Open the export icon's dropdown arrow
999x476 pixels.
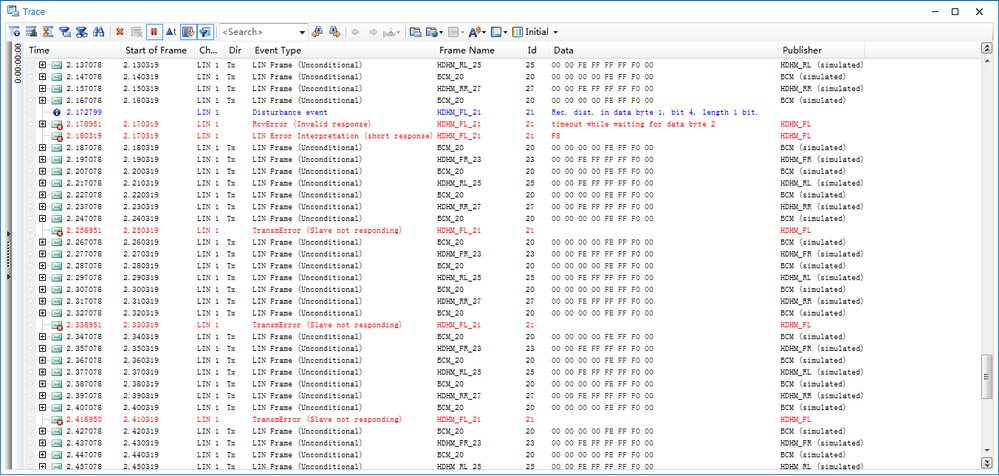(442, 32)
